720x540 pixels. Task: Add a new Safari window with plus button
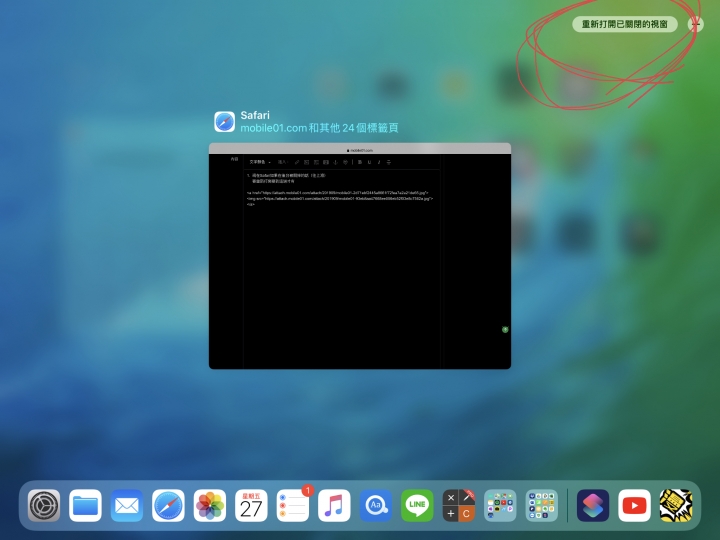tap(696, 24)
